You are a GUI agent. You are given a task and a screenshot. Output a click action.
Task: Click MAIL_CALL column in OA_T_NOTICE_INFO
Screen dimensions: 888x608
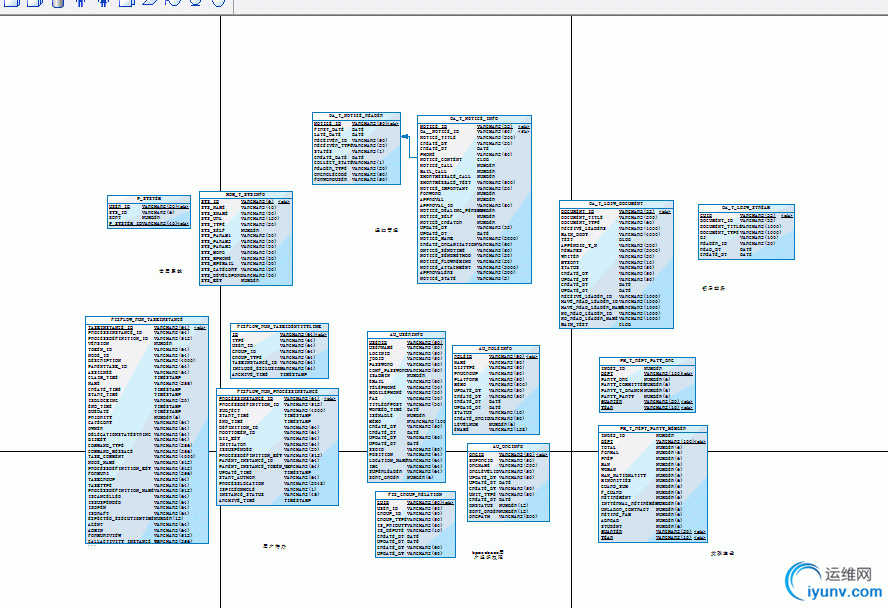click(433, 171)
